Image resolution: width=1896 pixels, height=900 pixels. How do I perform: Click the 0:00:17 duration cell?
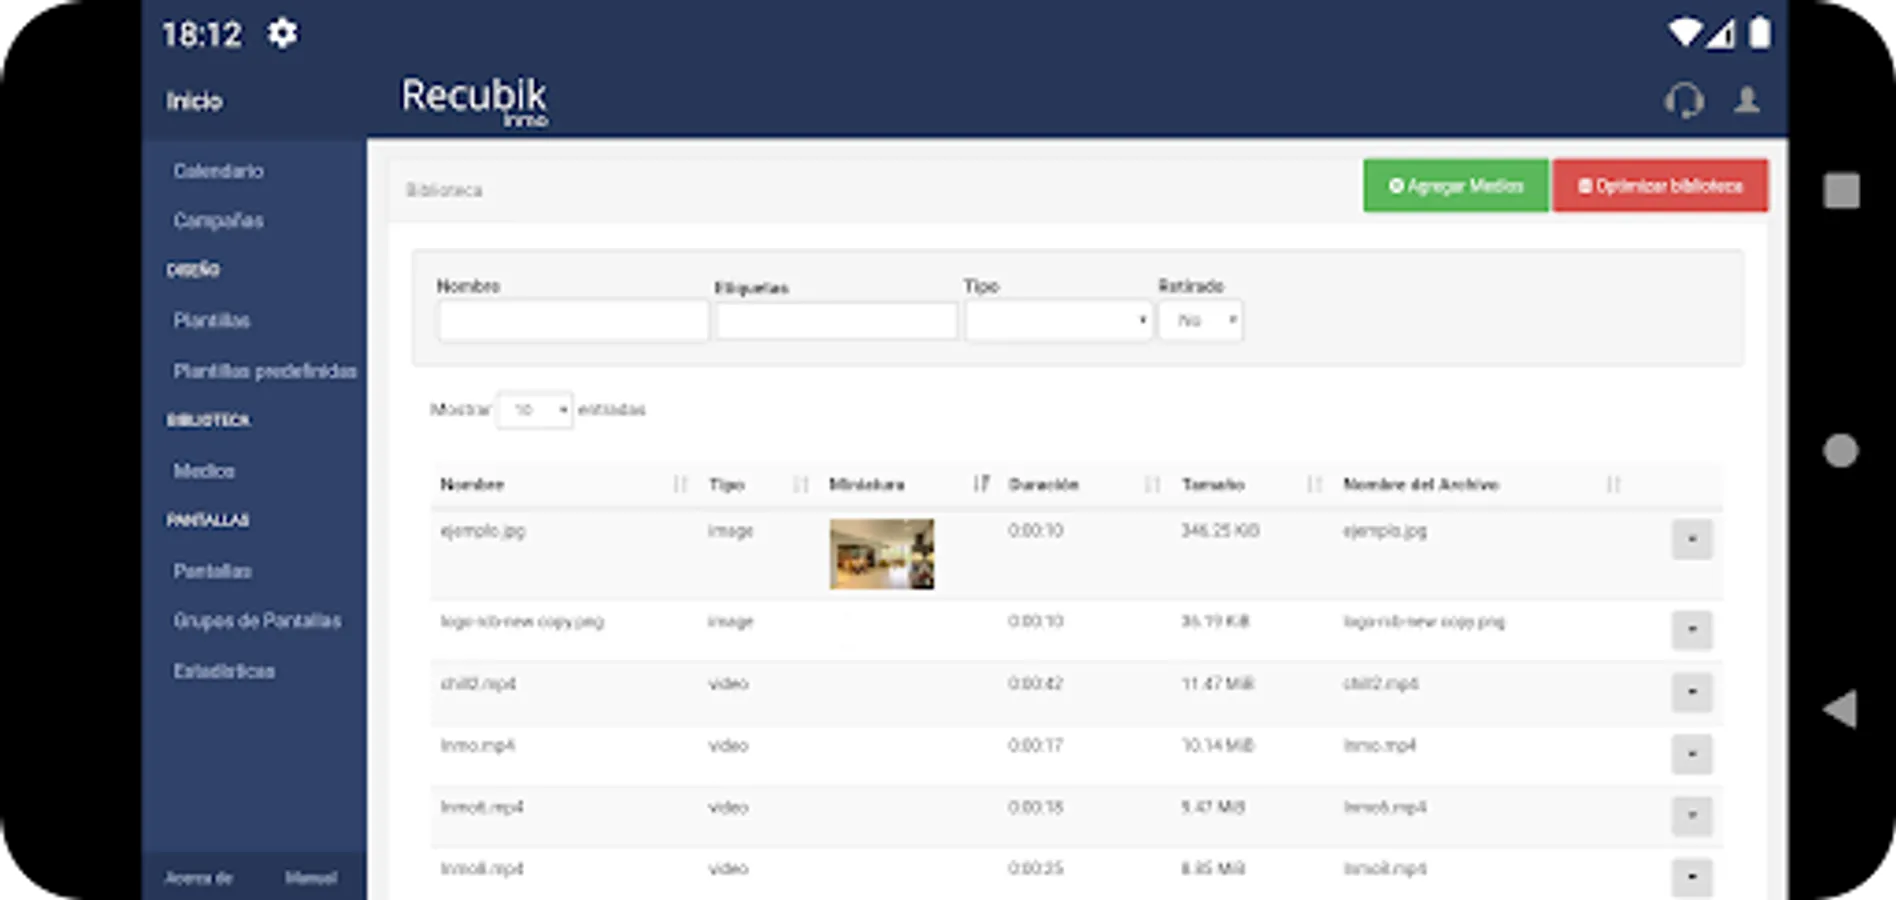pos(1036,746)
